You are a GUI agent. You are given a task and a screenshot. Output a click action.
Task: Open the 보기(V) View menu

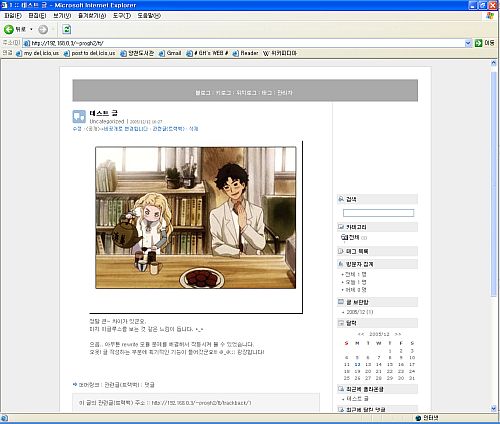tap(62, 16)
